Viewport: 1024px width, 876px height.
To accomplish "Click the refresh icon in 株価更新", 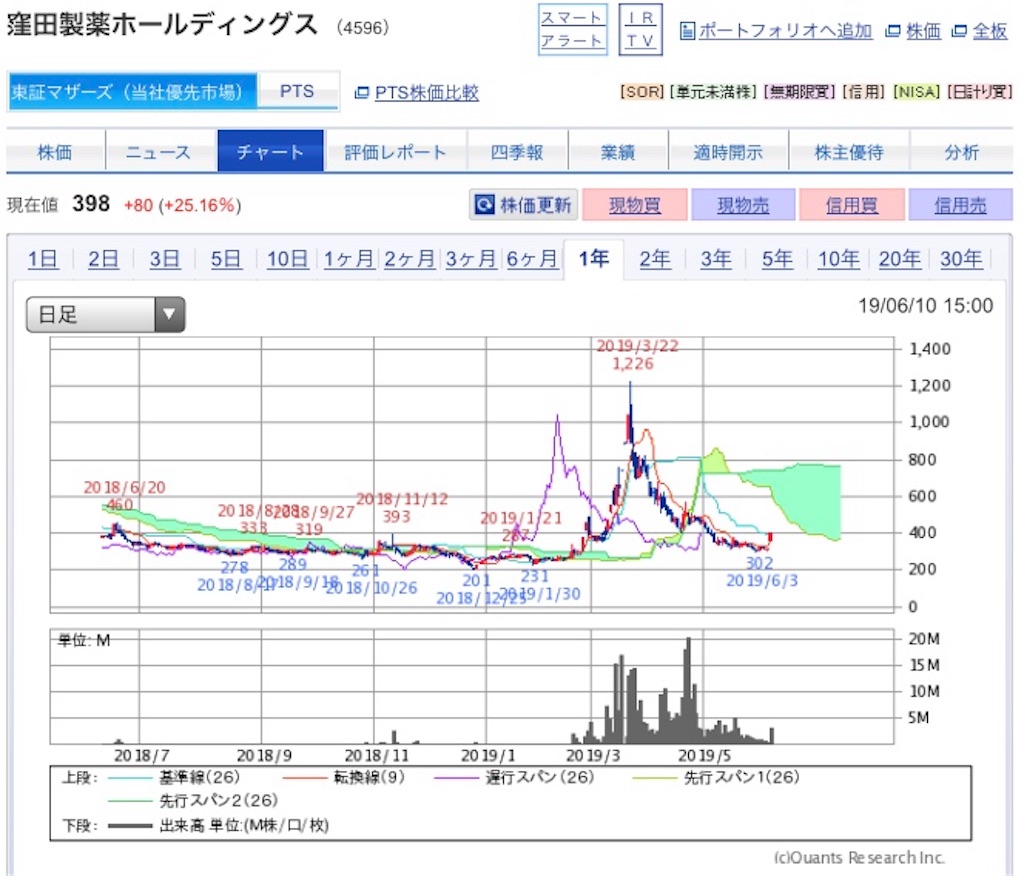I will click(x=485, y=205).
